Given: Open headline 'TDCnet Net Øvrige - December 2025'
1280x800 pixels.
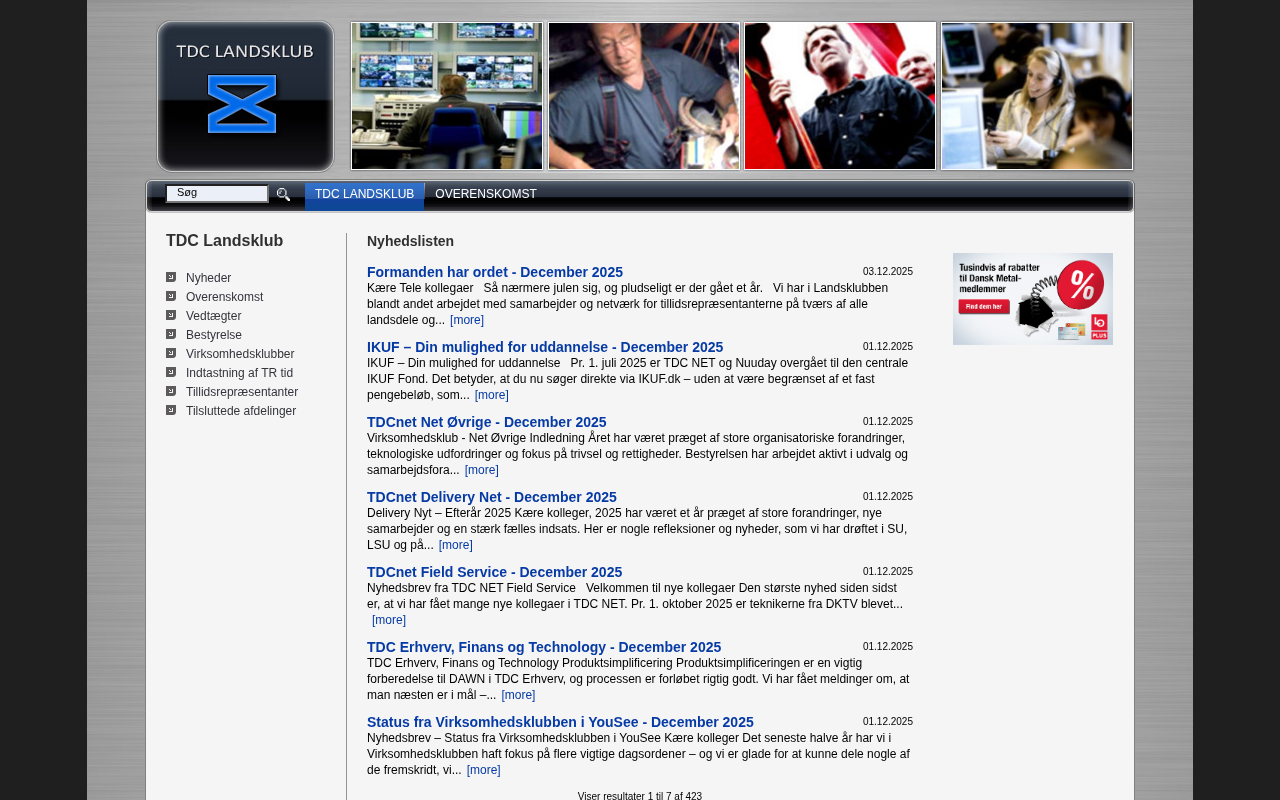Looking at the screenshot, I should coord(487,422).
